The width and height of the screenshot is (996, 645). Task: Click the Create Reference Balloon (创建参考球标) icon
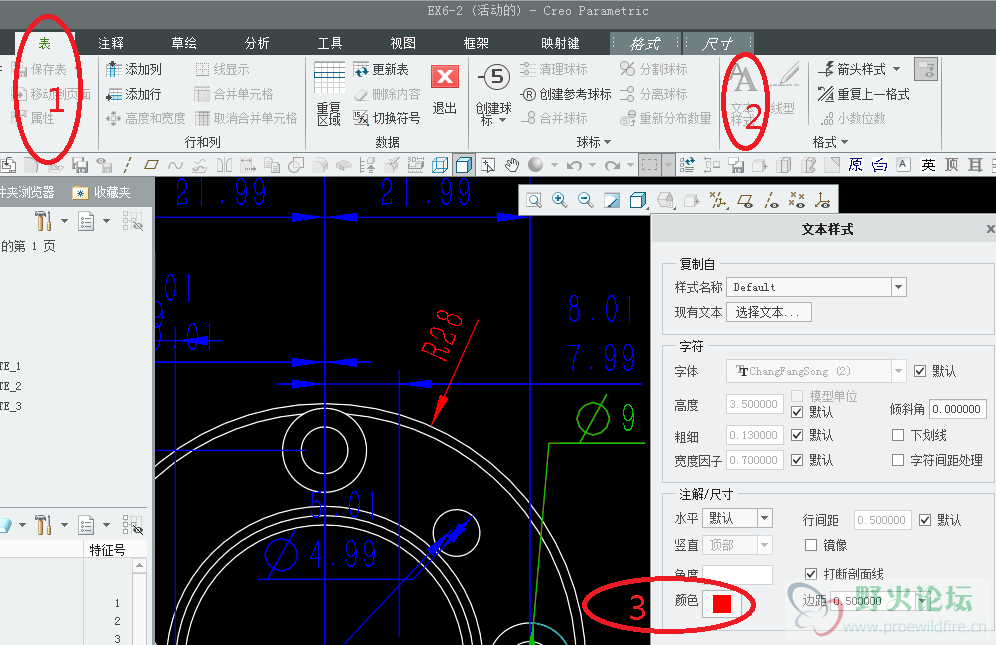pyautogui.click(x=528, y=95)
